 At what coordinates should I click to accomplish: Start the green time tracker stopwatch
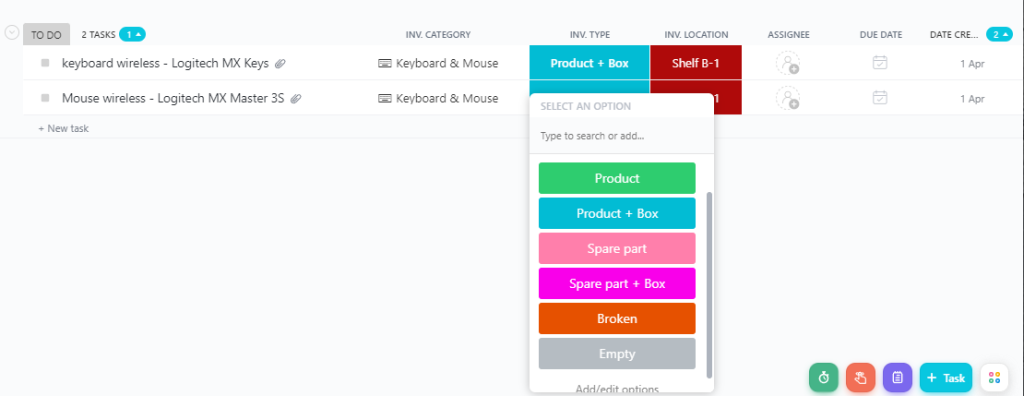pyautogui.click(x=824, y=378)
